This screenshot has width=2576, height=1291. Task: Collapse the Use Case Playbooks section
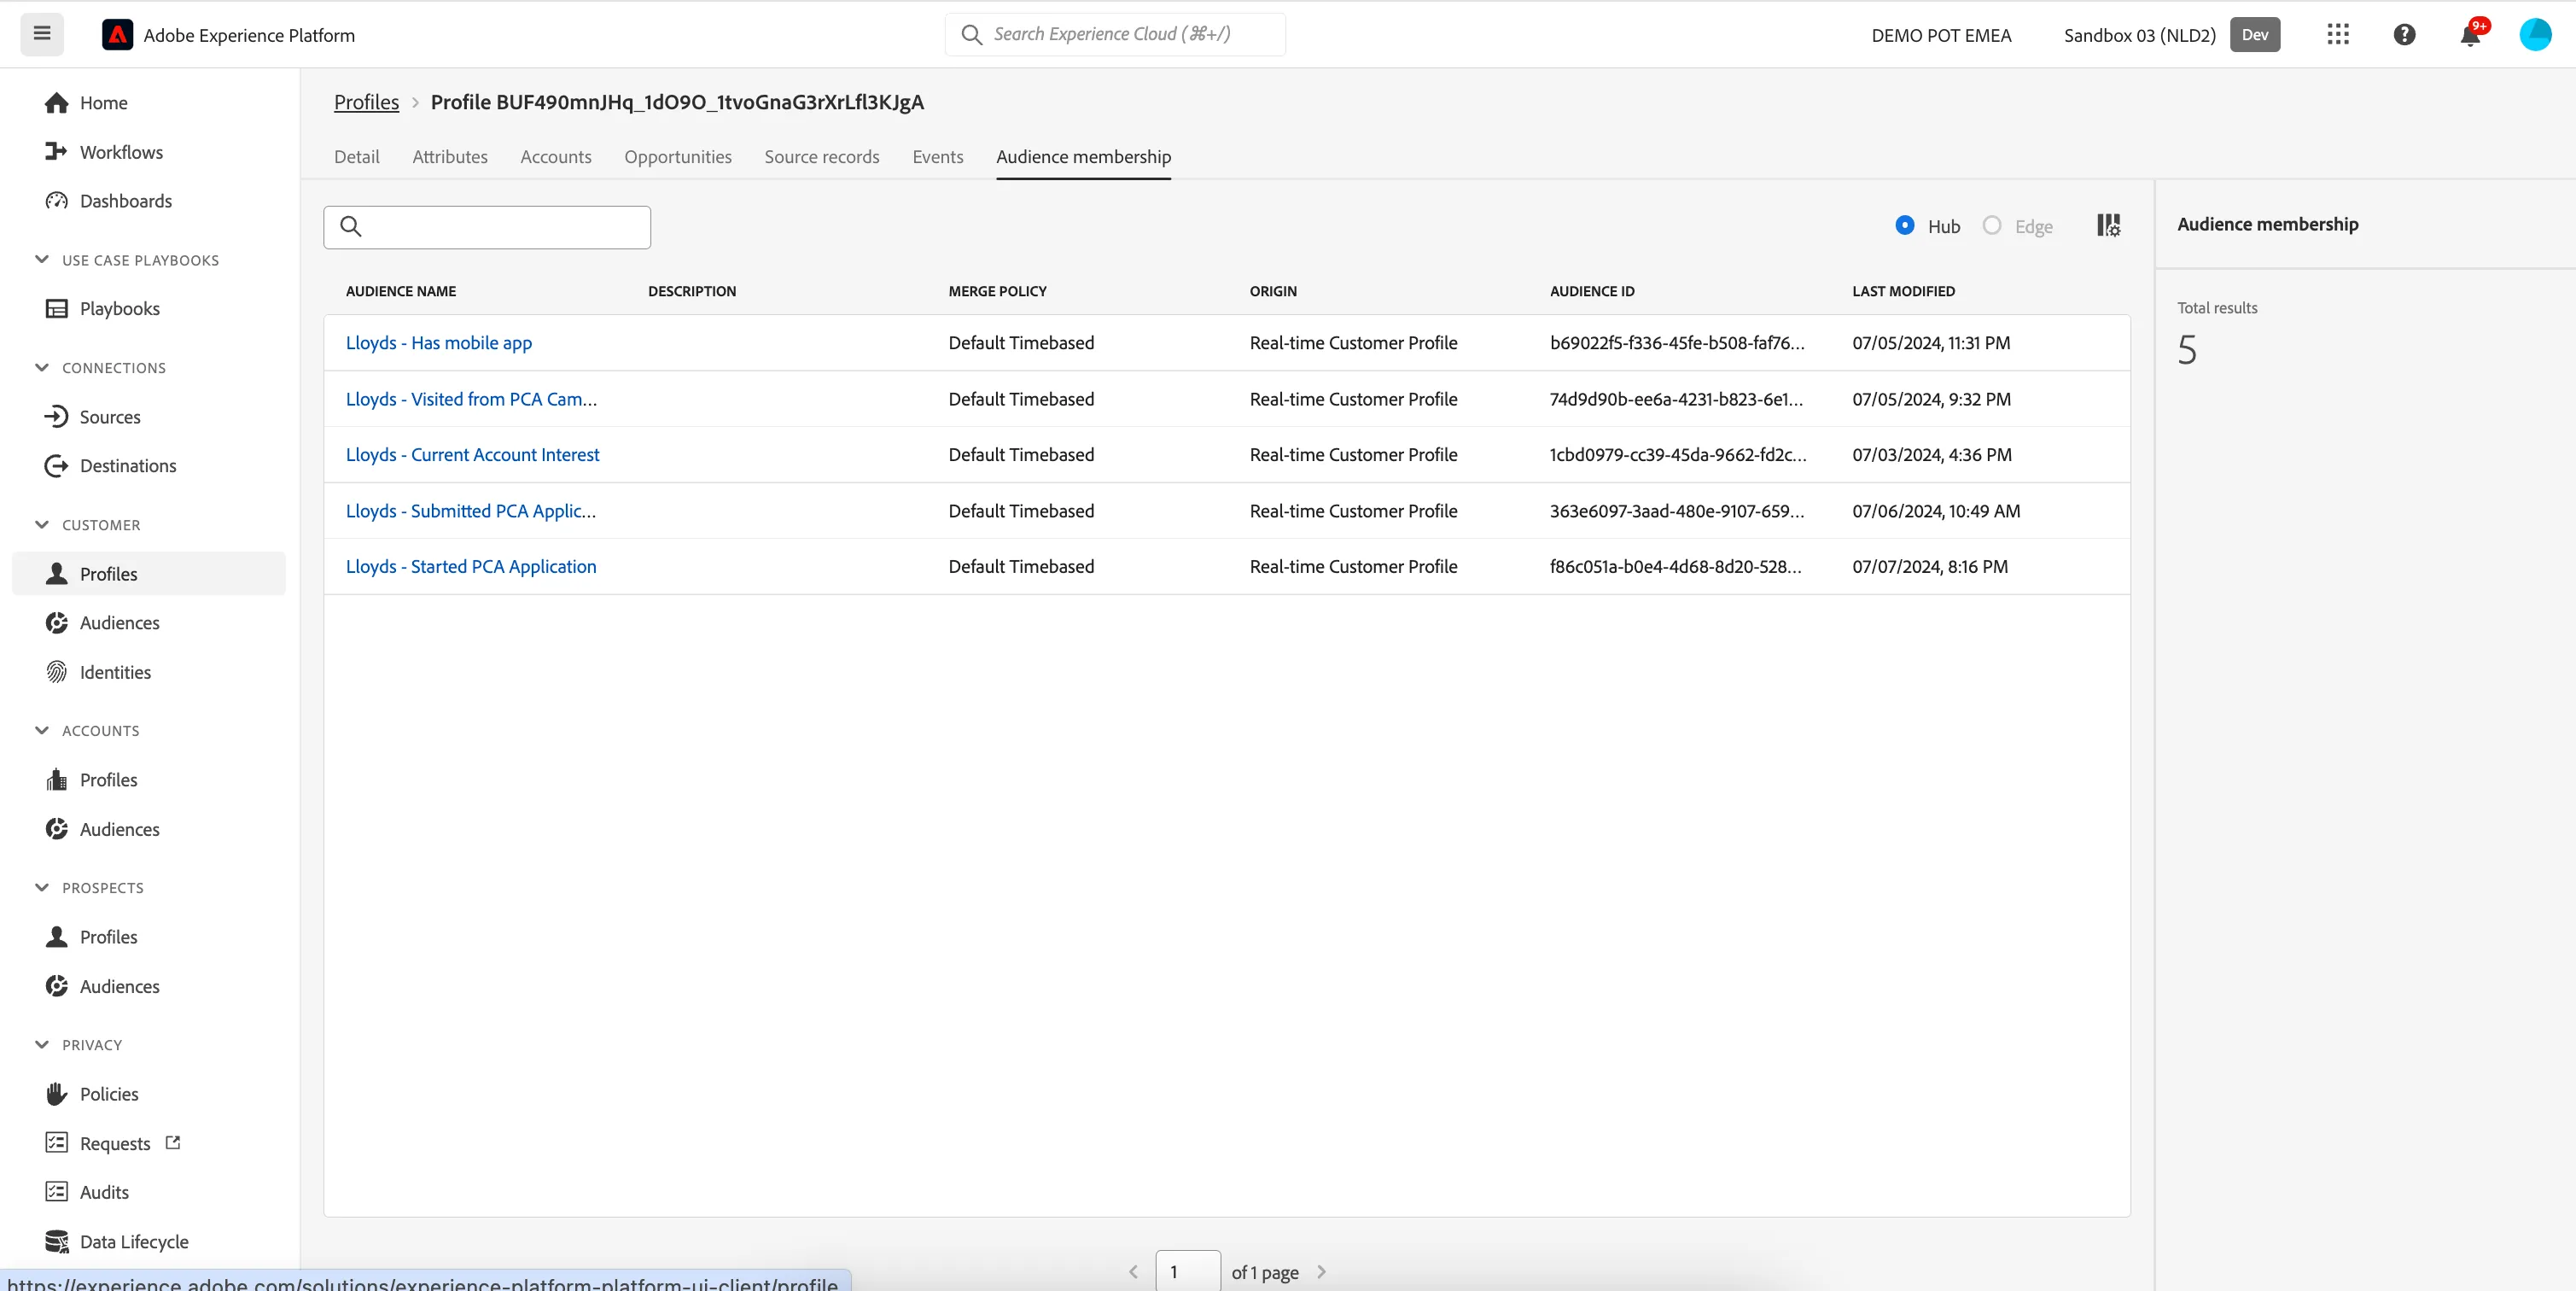click(x=42, y=260)
